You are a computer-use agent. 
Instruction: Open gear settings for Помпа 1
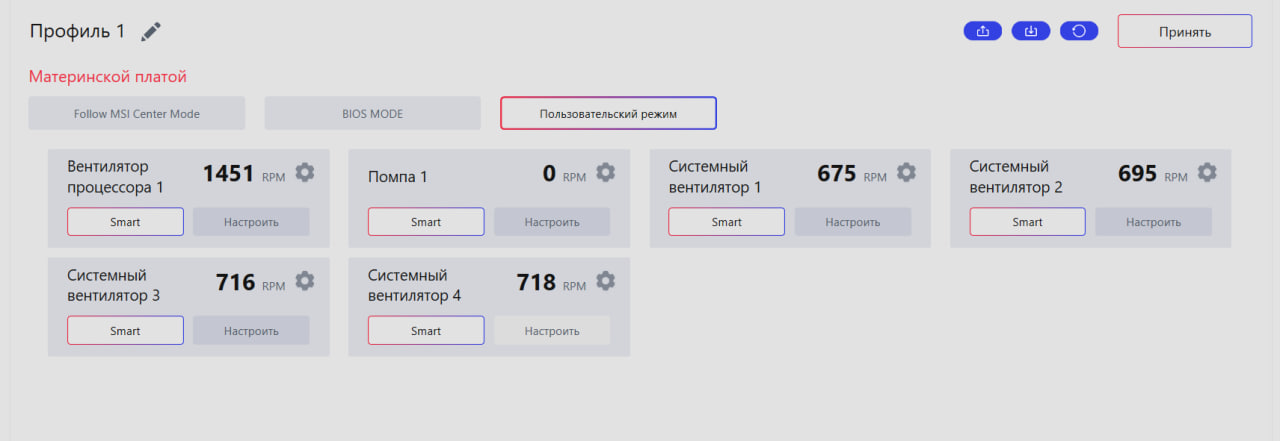click(605, 172)
